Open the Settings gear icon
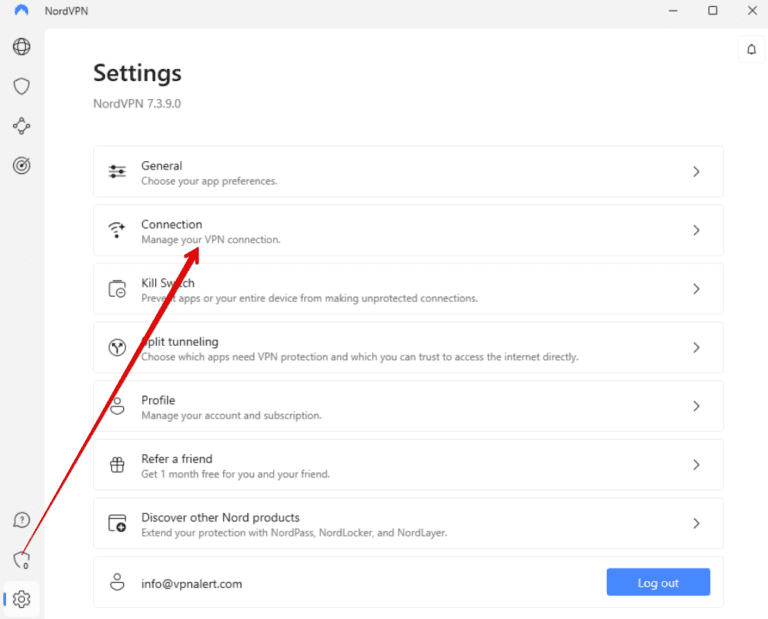Image resolution: width=768 pixels, height=619 pixels. pyautogui.click(x=22, y=599)
